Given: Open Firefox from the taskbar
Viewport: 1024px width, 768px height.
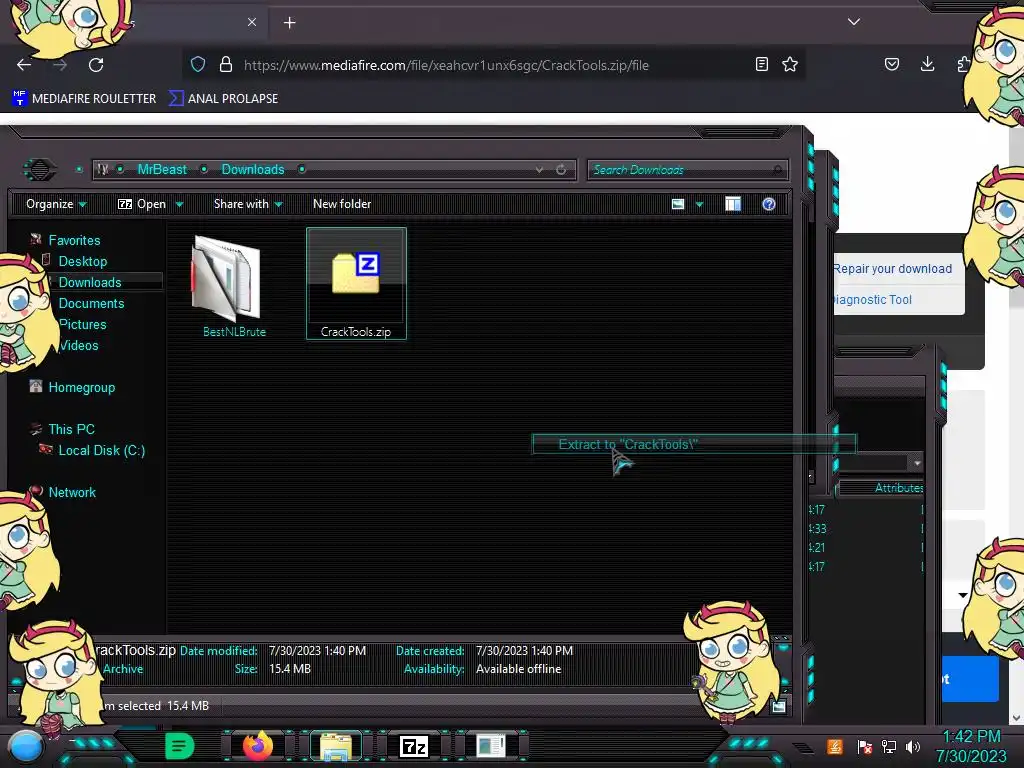Looking at the screenshot, I should pos(257,745).
